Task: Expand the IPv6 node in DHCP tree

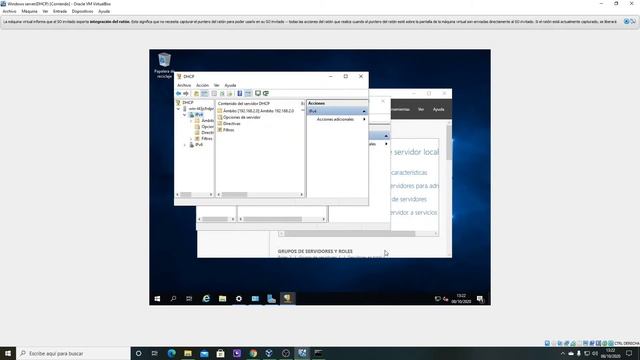Action: pos(185,145)
